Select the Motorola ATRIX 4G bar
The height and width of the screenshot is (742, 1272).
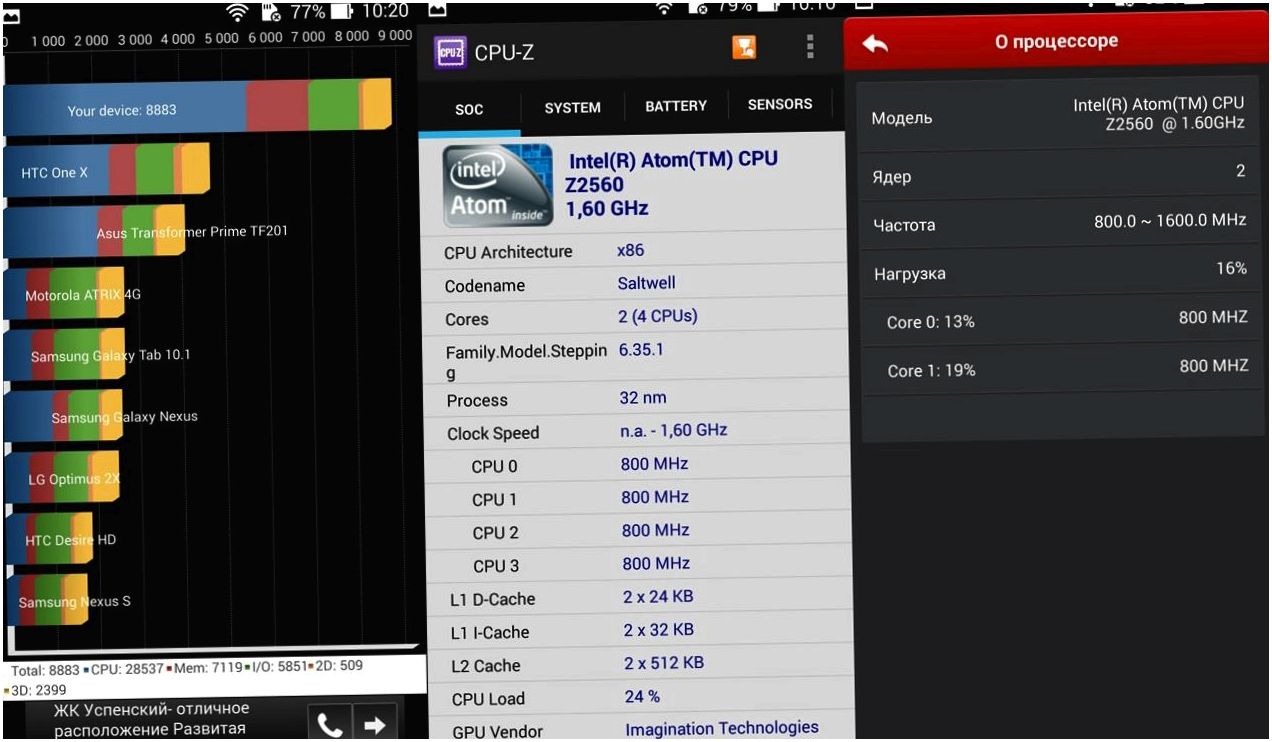coord(64,294)
